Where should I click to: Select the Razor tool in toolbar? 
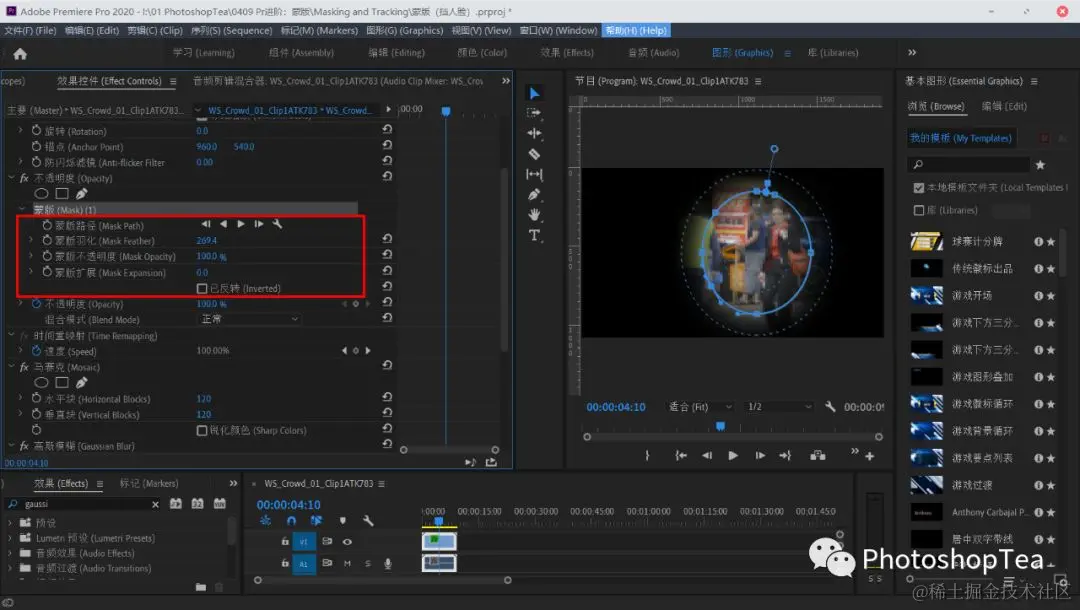tap(534, 154)
